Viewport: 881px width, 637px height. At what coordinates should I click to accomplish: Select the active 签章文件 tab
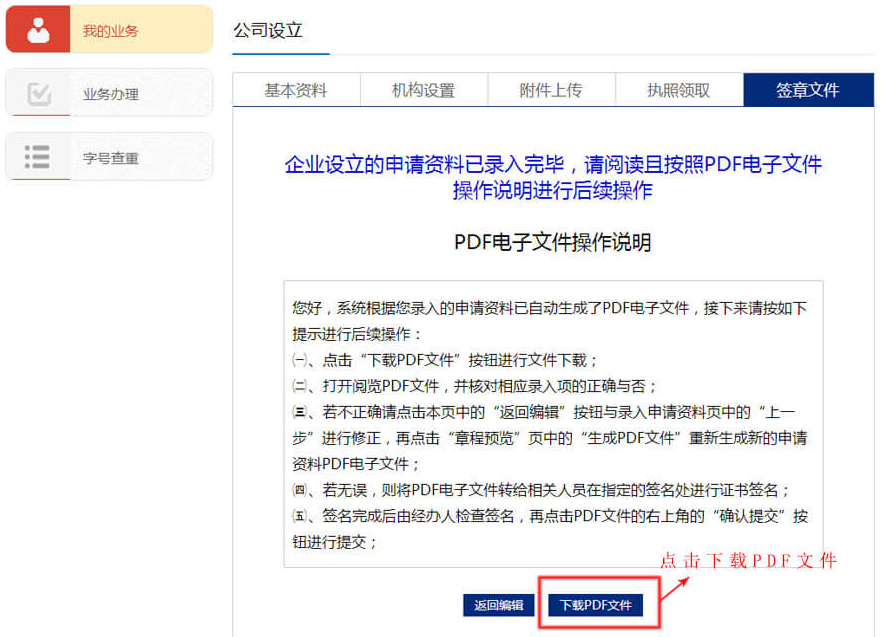click(807, 89)
